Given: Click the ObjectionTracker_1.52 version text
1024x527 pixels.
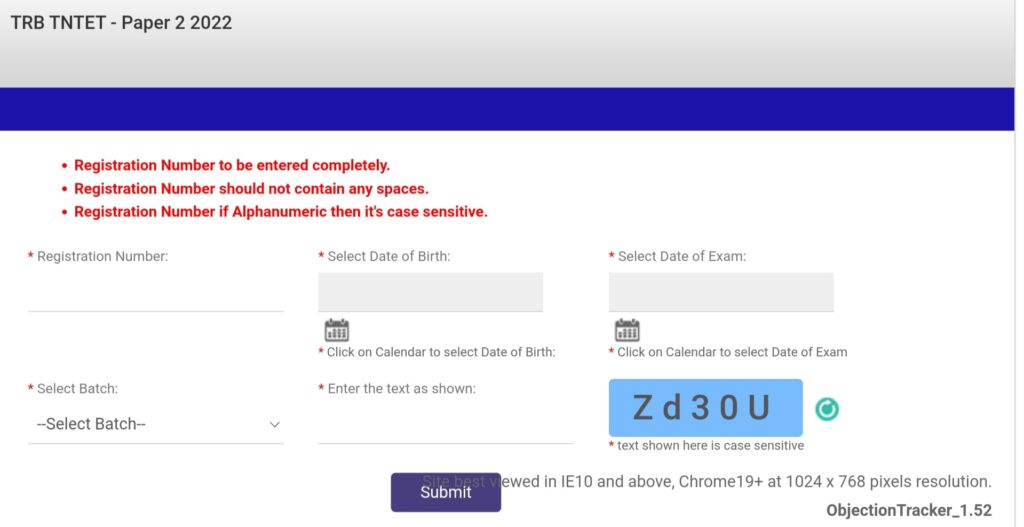Looking at the screenshot, I should click(x=908, y=511).
